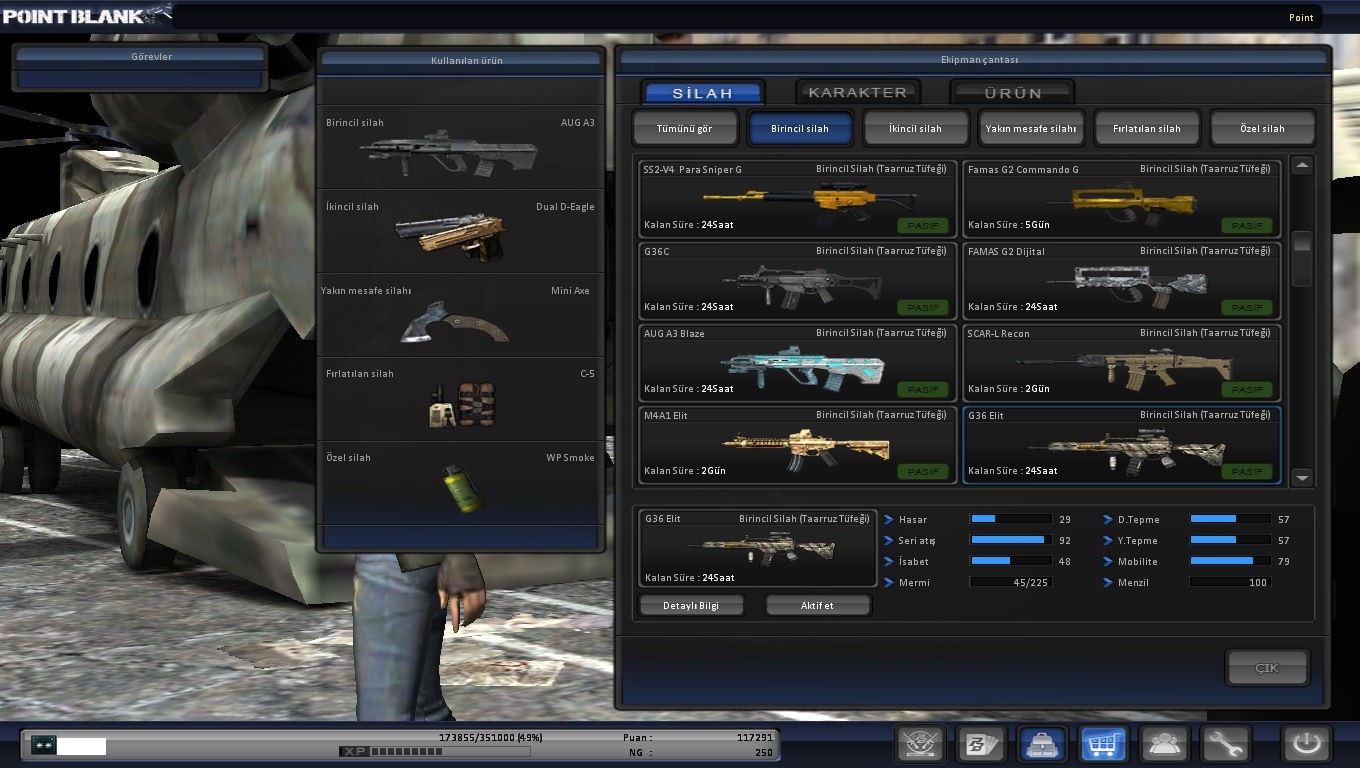1360x768 pixels.
Task: Switch to the KARAKTER tab
Action: (857, 93)
